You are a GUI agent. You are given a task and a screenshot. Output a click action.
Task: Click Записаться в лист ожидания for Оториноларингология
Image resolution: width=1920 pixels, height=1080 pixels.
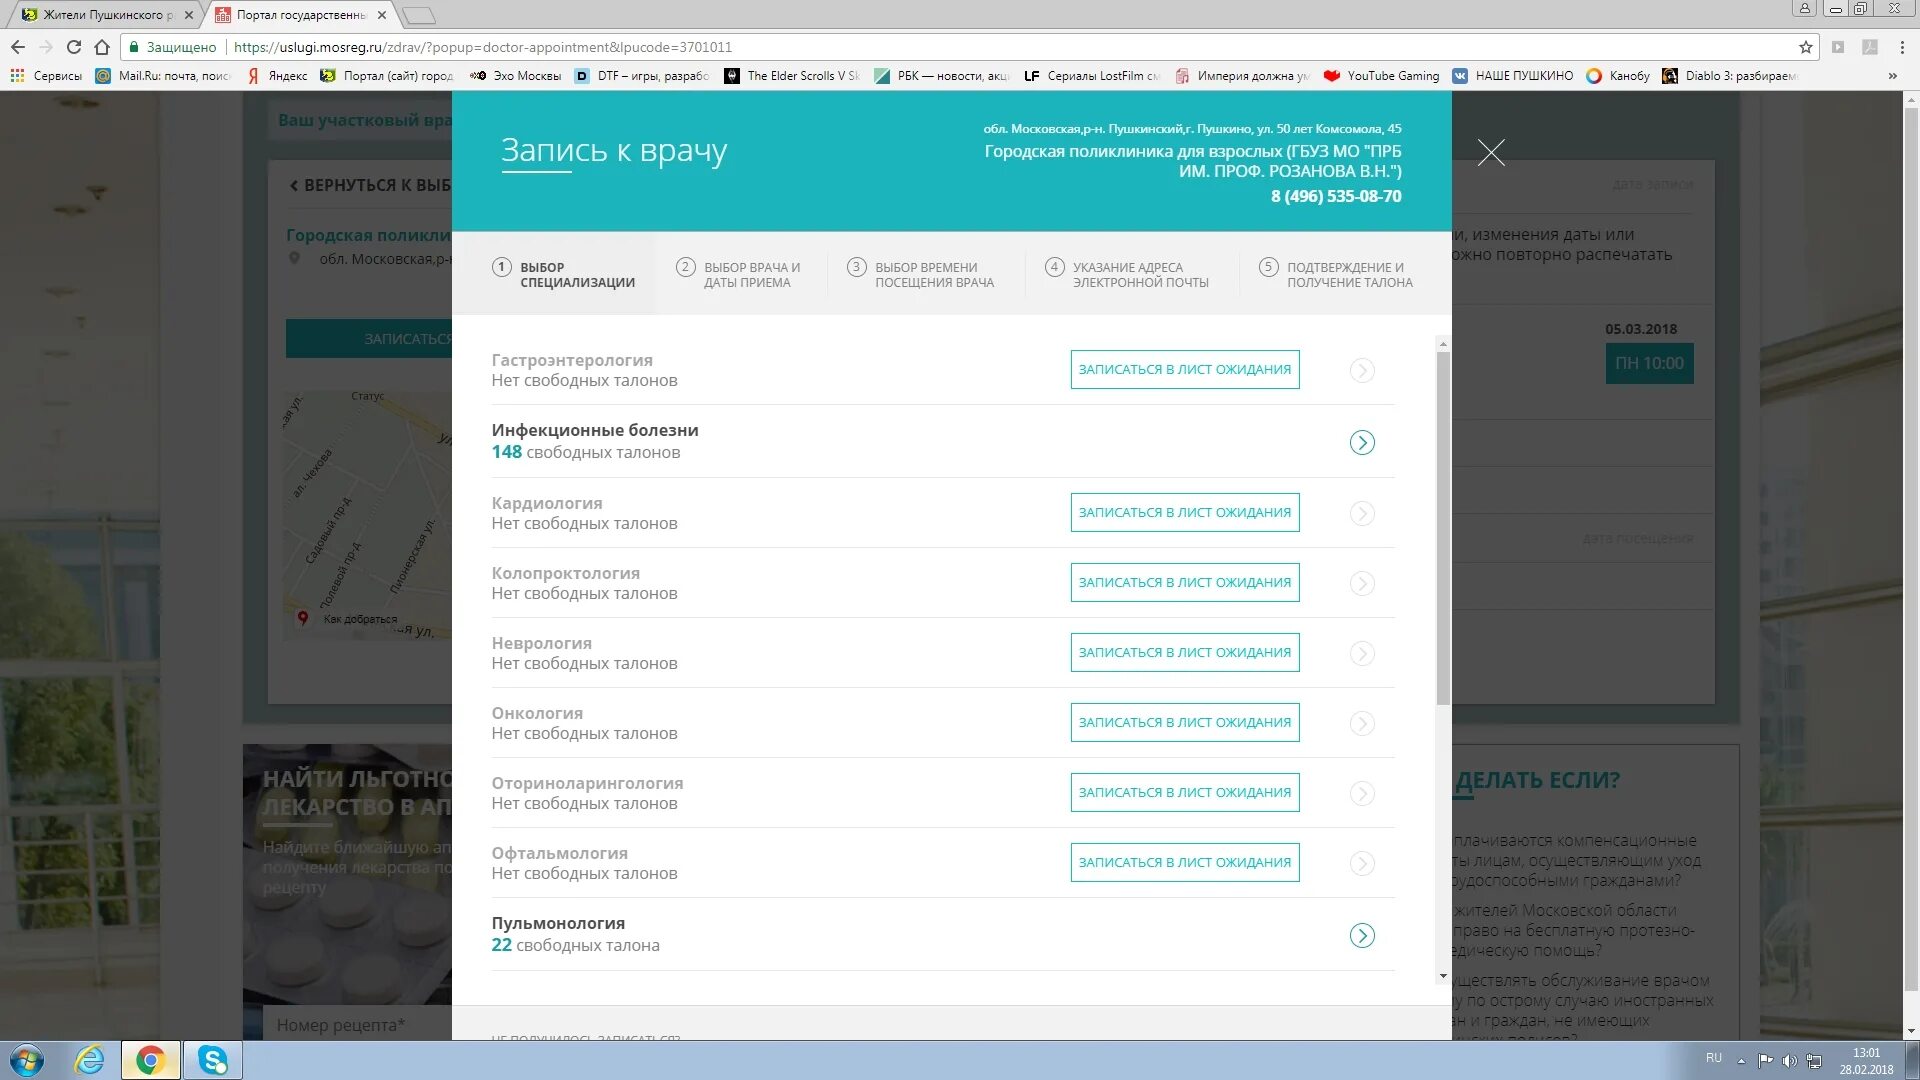1183,791
